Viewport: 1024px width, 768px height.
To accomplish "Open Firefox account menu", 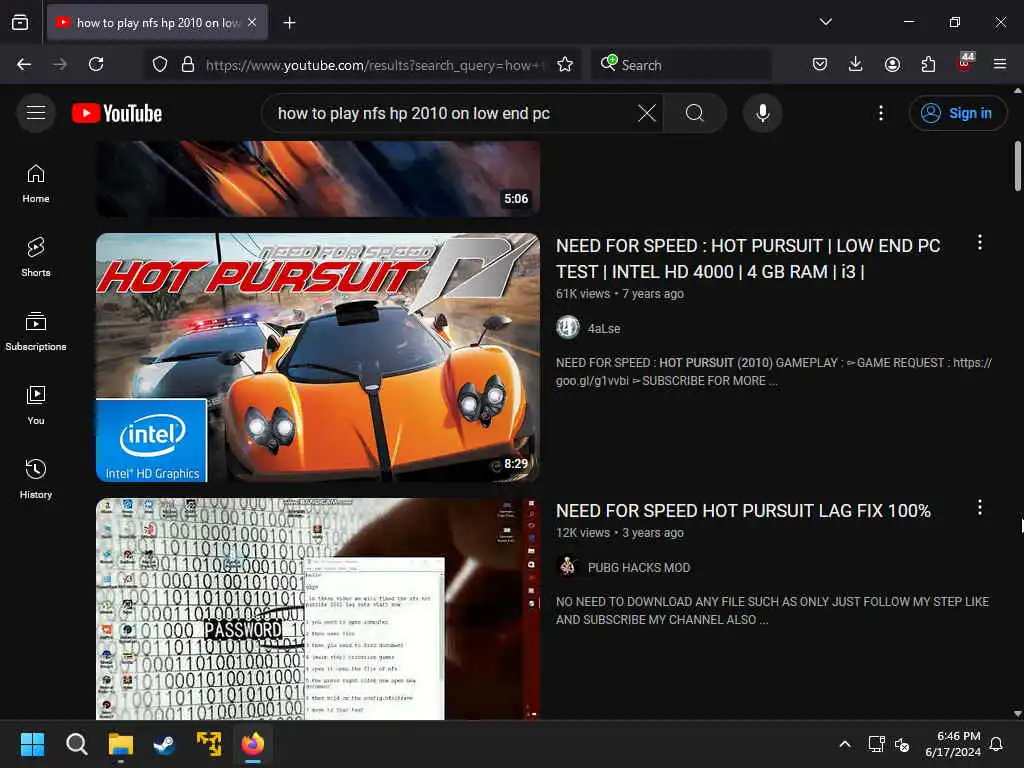I will point(892,64).
